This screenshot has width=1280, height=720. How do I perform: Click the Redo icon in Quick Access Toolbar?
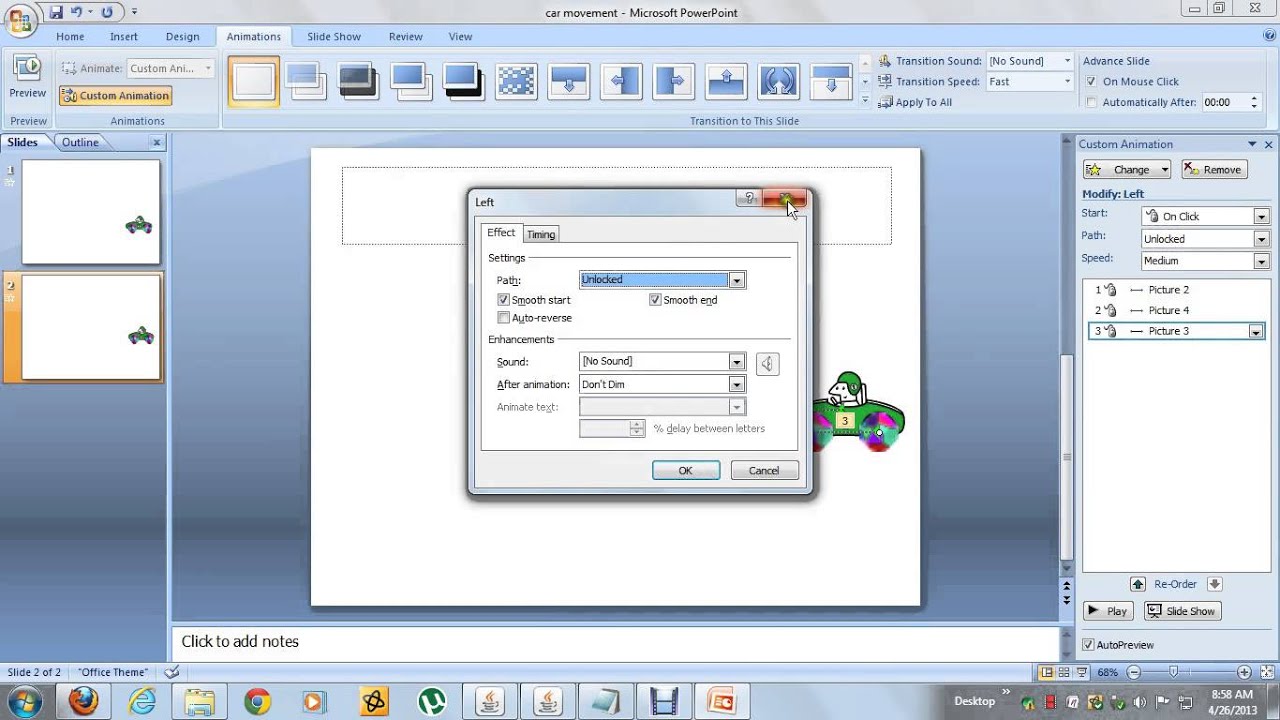click(x=107, y=12)
